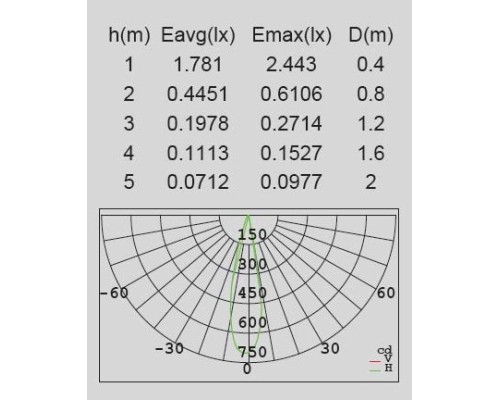The height and width of the screenshot is (400, 500).
Task: Click the D value 1.6
Action: pos(371,153)
